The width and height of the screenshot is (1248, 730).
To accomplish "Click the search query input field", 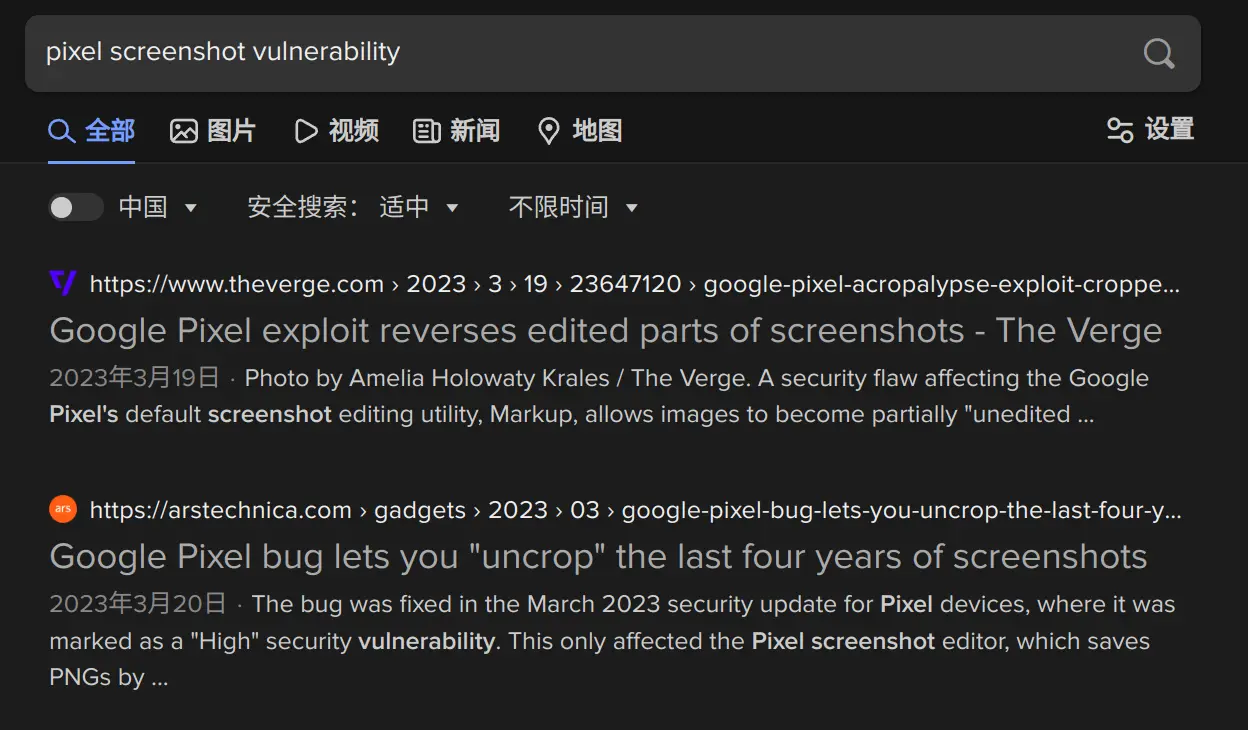I will click(x=580, y=52).
